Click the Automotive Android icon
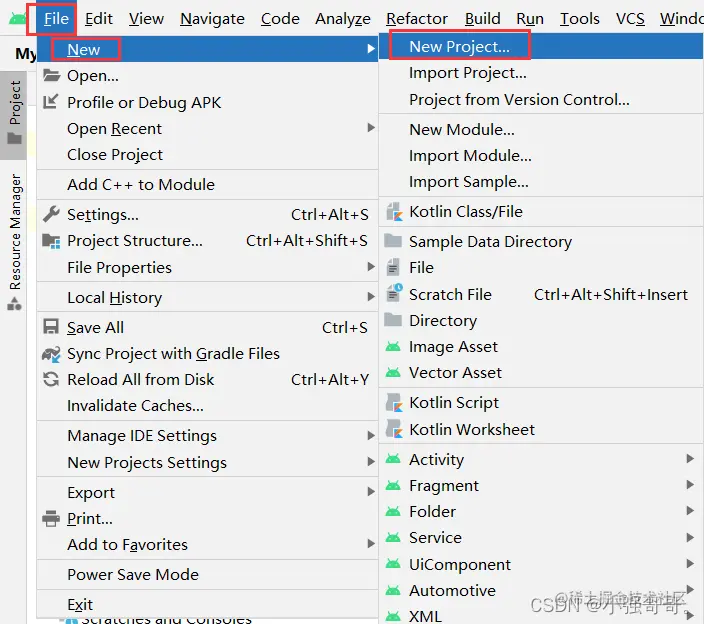 [393, 590]
